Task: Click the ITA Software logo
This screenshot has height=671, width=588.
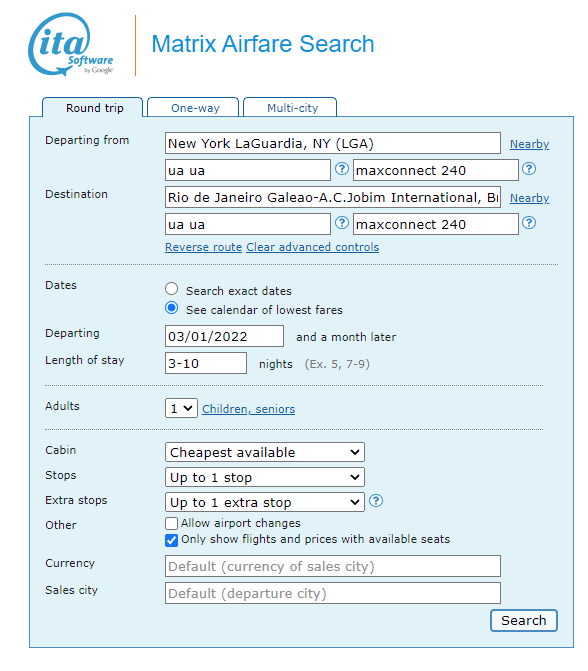Action: click(x=71, y=45)
